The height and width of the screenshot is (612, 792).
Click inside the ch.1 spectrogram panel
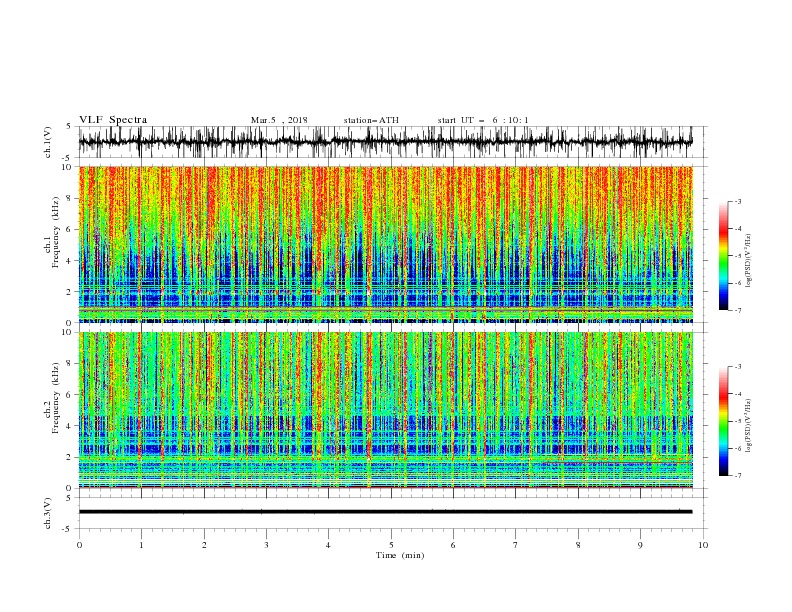pos(386,244)
